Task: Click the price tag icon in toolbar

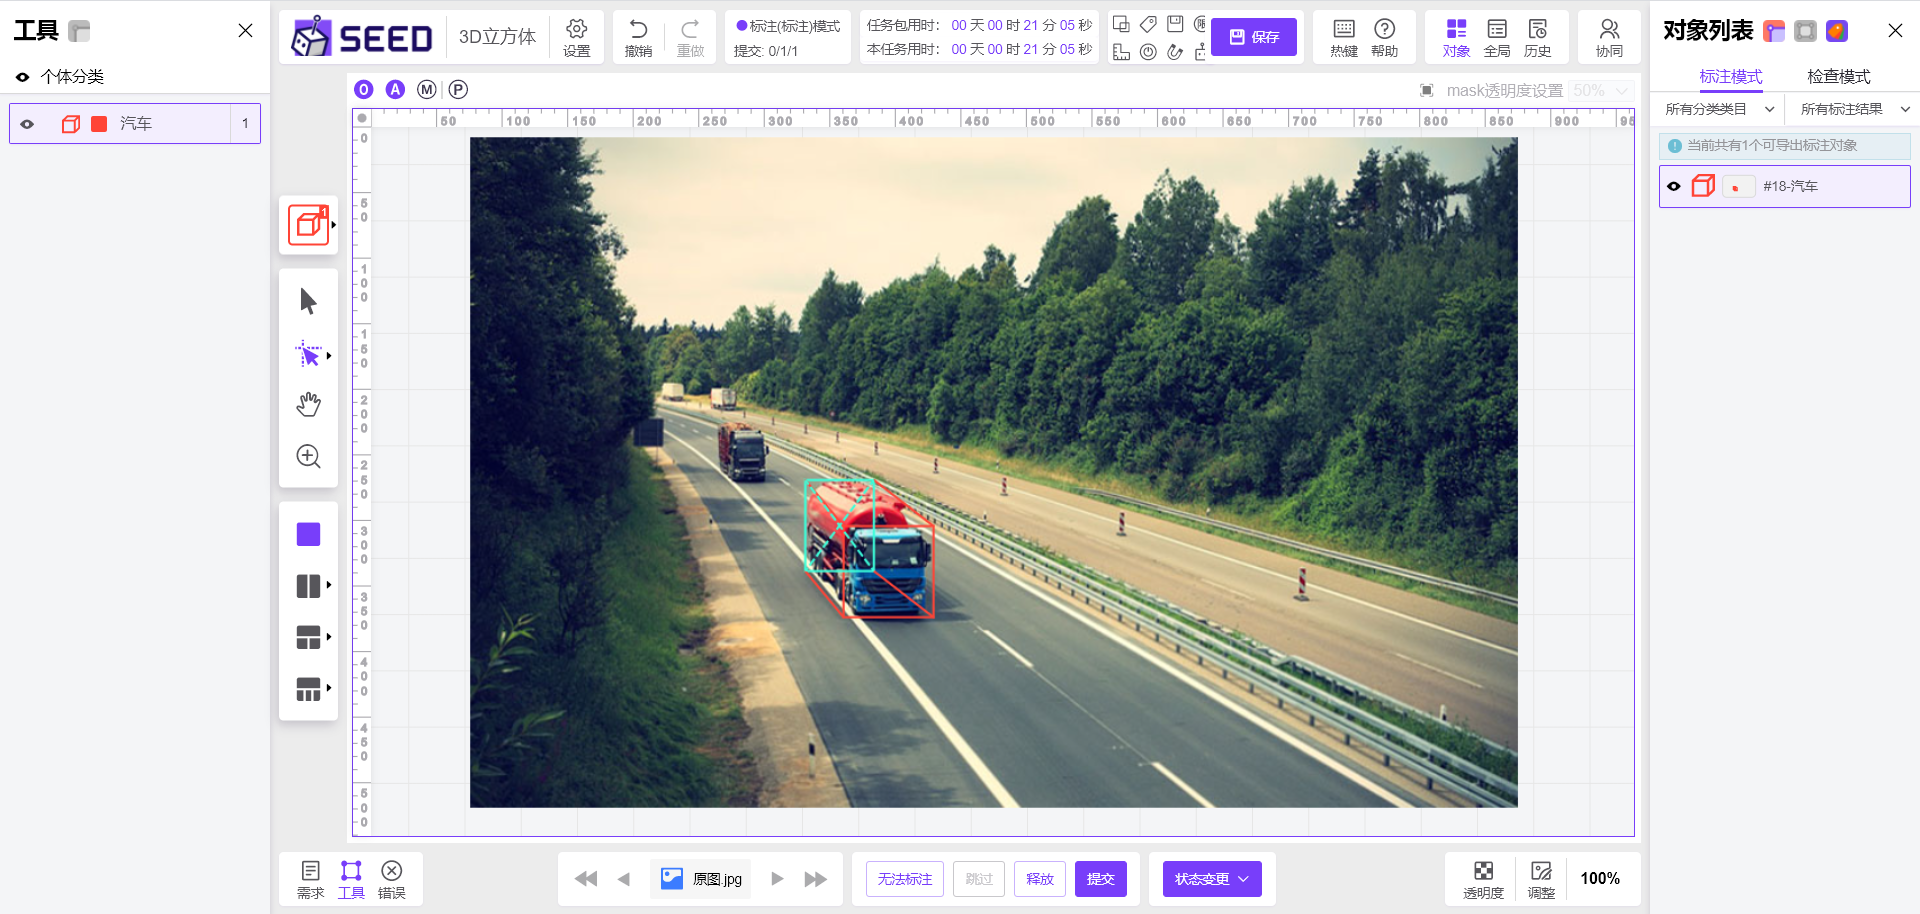Action: pyautogui.click(x=1148, y=24)
